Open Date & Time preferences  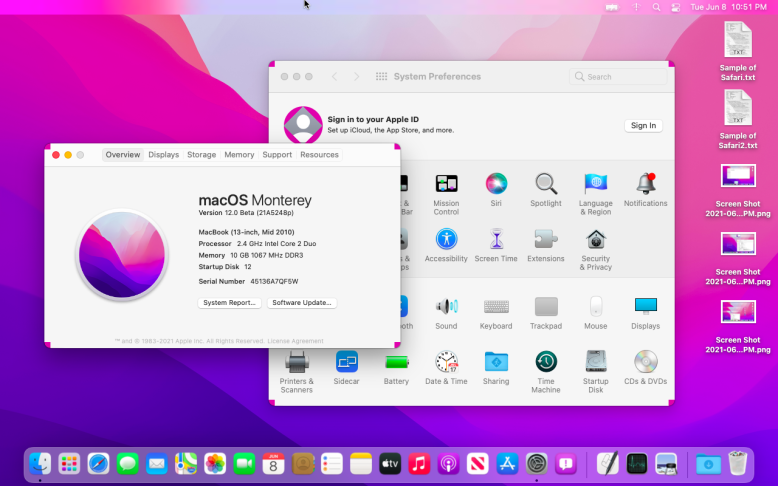coord(446,362)
